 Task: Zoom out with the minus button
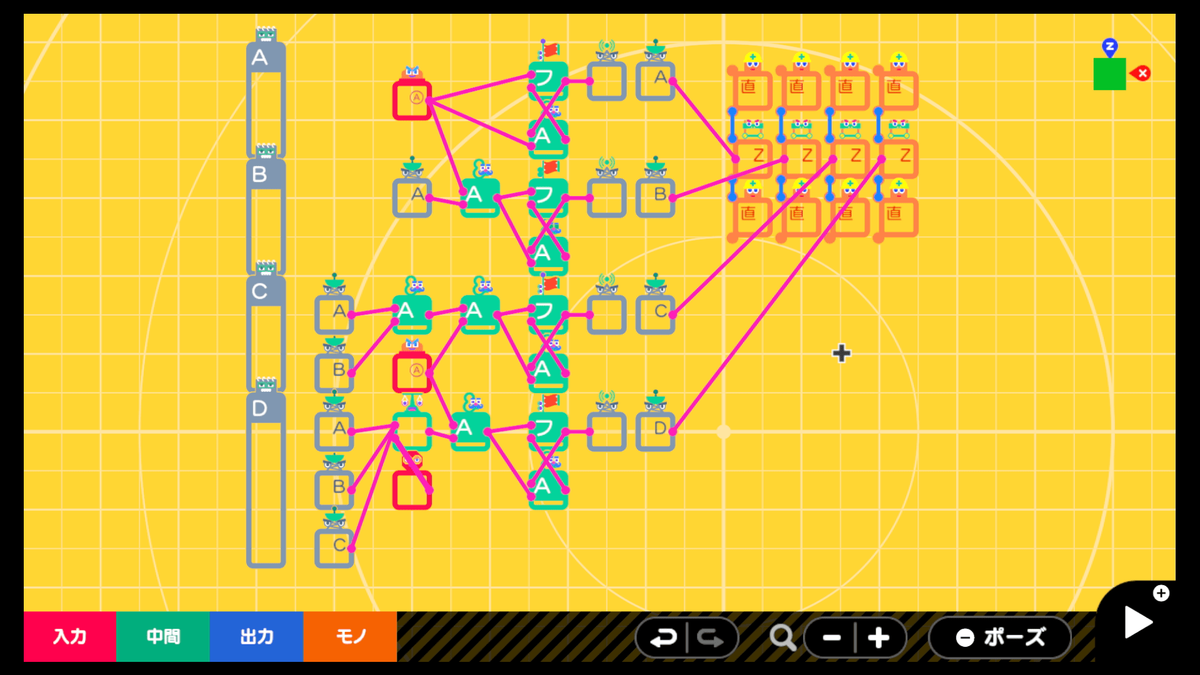click(x=831, y=638)
